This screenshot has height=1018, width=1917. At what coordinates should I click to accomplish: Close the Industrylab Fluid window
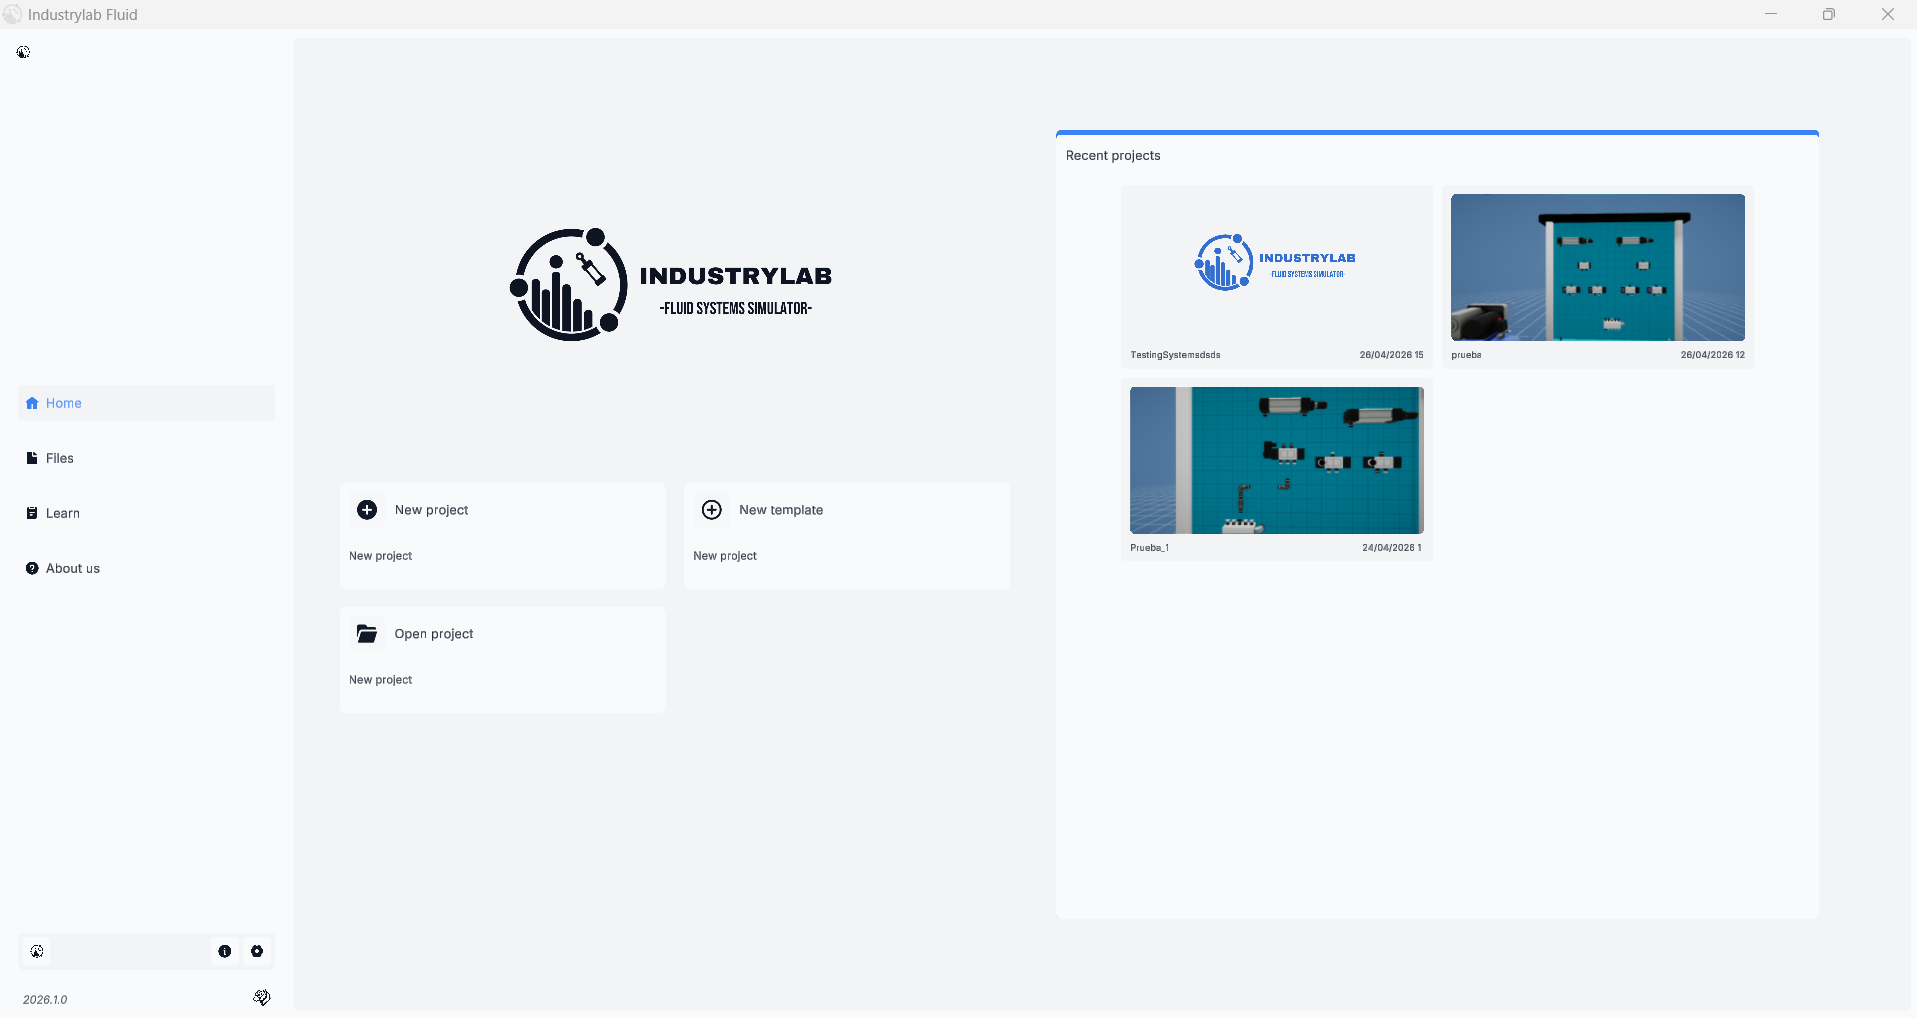[x=1888, y=14]
